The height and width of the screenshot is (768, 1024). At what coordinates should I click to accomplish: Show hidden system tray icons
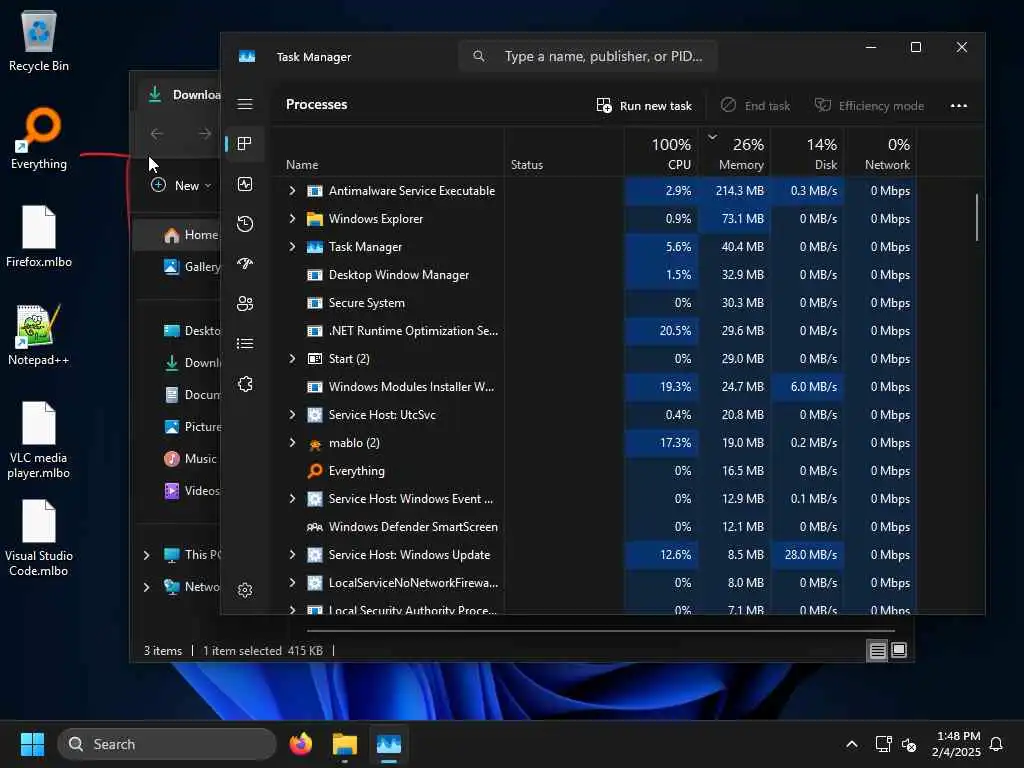(852, 744)
